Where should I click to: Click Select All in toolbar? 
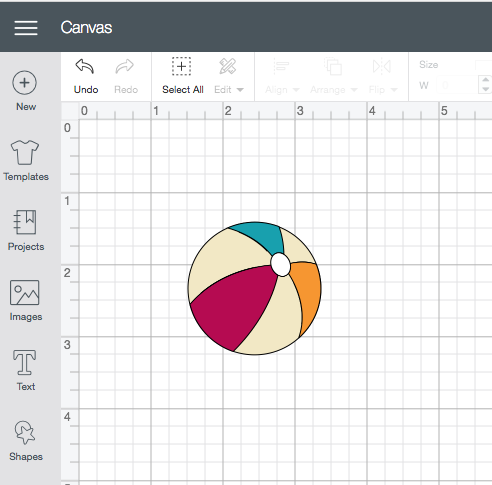pos(182,76)
